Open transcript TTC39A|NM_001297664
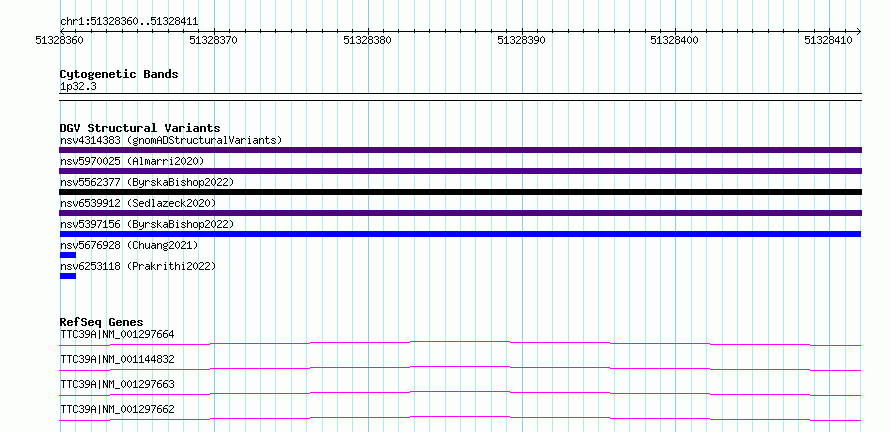Screen dimensions: 890x432 point(117,334)
